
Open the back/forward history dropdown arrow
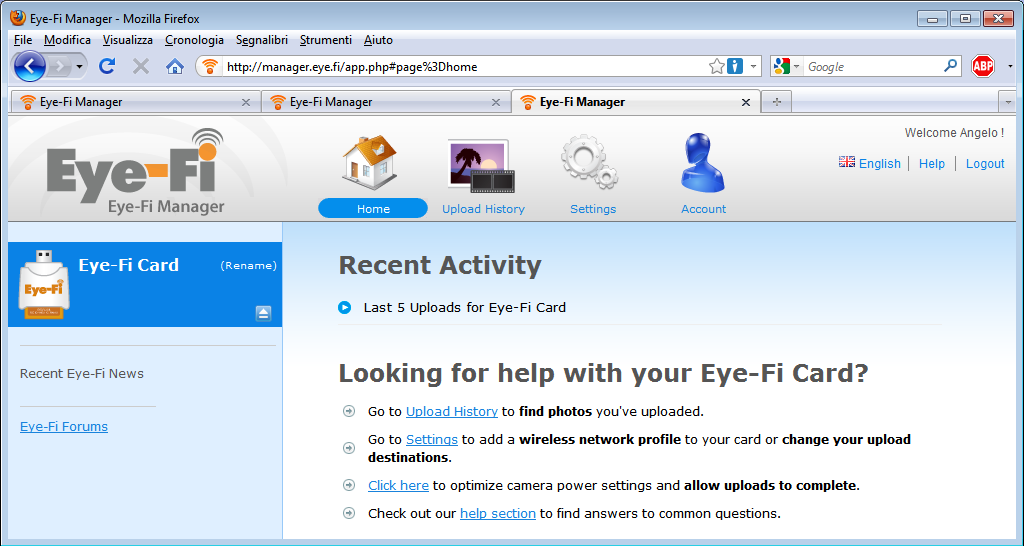tap(79, 67)
